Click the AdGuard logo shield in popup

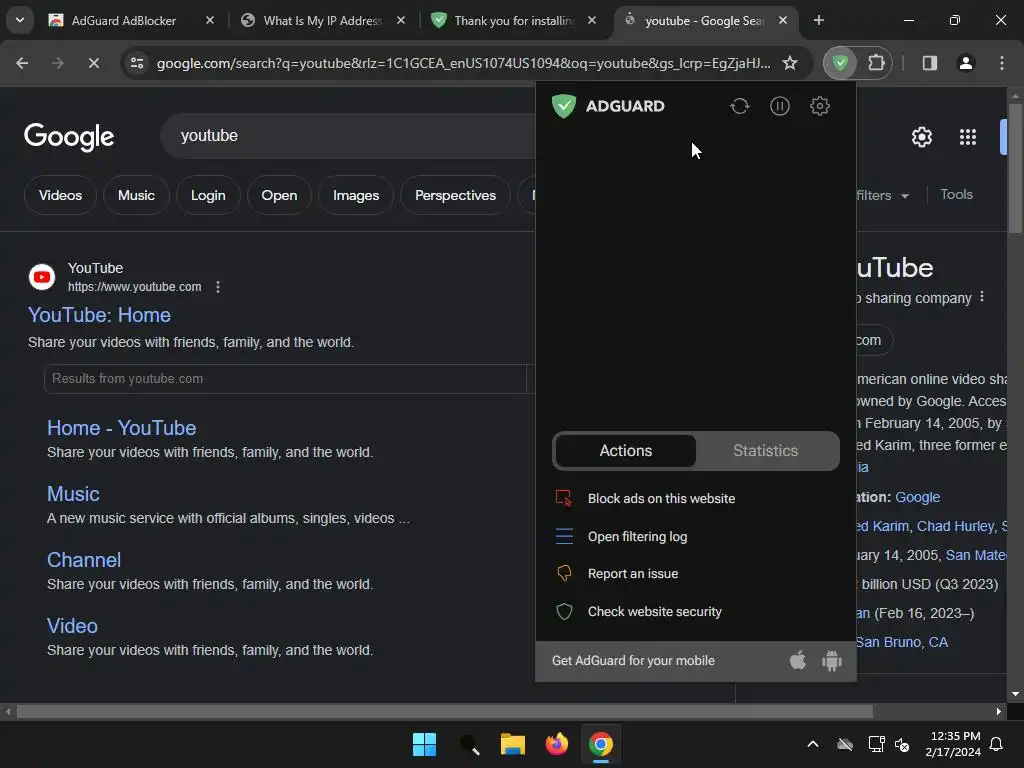click(x=564, y=106)
